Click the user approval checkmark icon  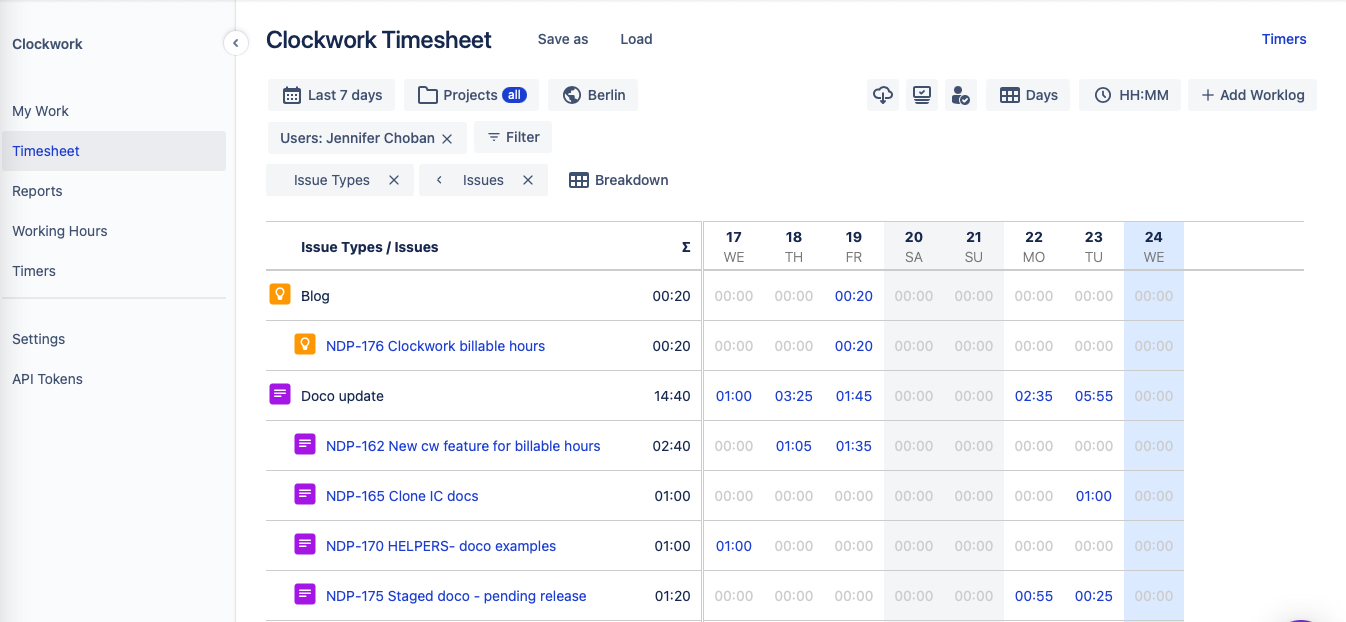tap(960, 95)
